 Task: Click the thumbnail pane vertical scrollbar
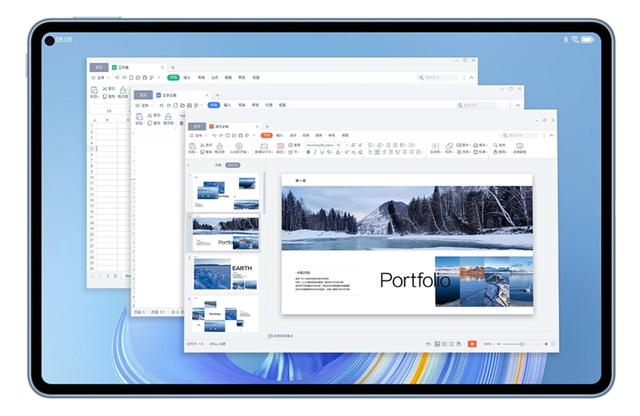264,193
